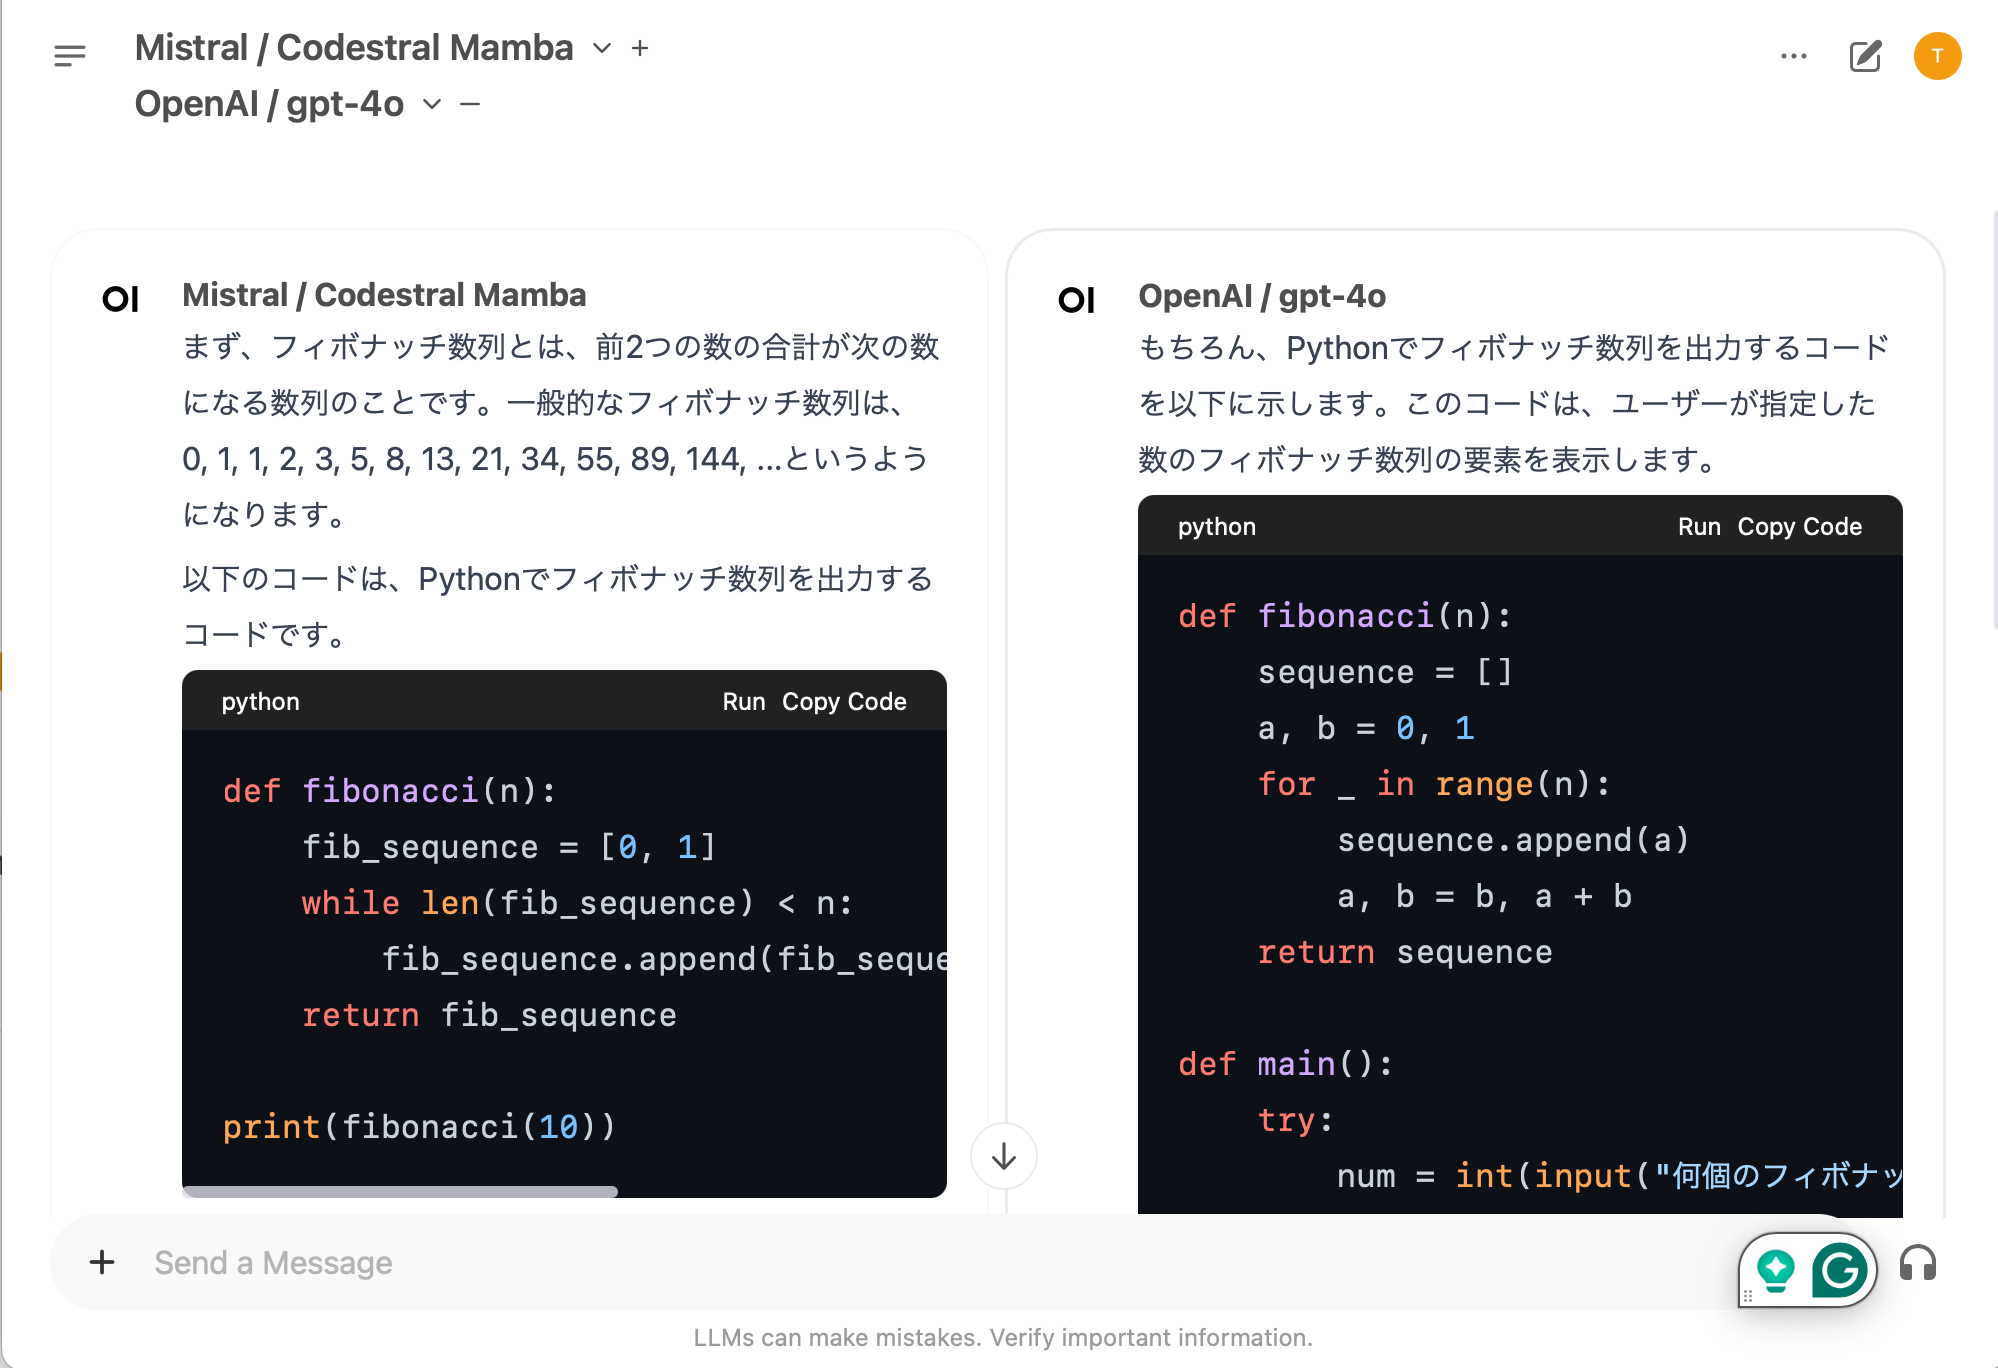Click the Send a Message input field

[x=400, y=1262]
